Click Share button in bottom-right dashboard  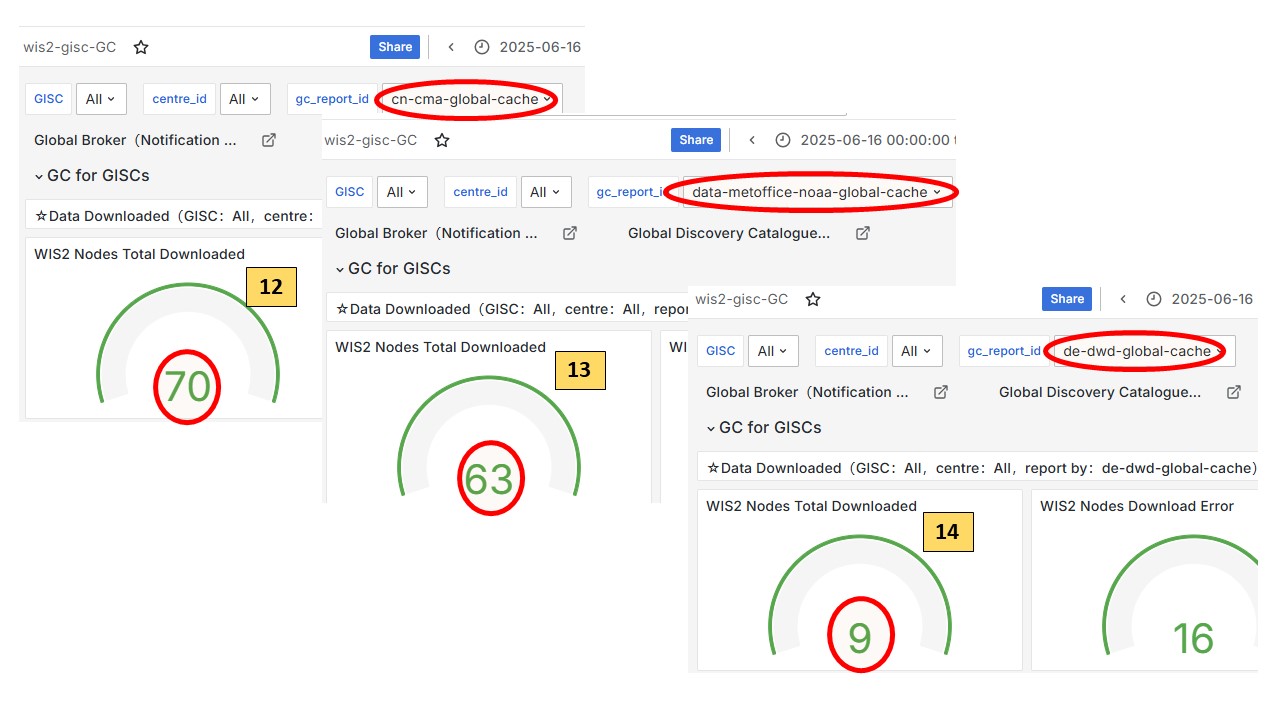(x=1066, y=299)
